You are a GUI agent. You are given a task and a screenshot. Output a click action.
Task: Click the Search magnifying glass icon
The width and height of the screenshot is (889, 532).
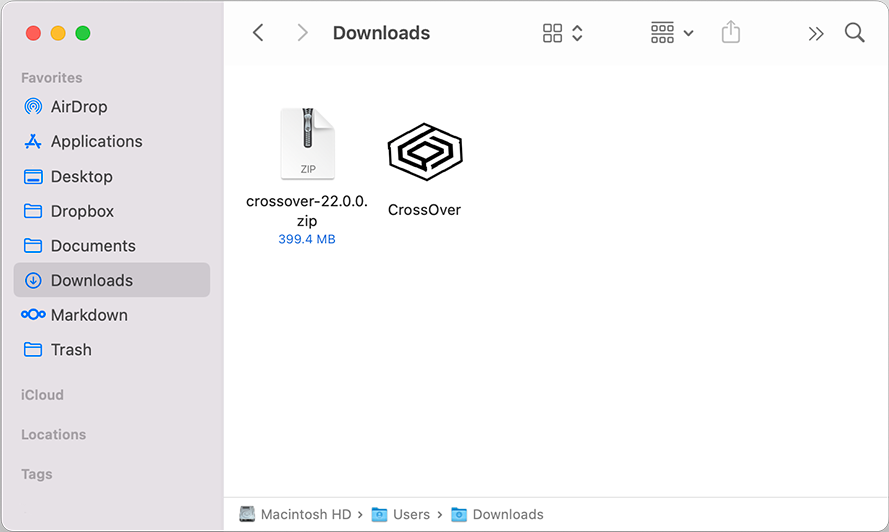854,33
